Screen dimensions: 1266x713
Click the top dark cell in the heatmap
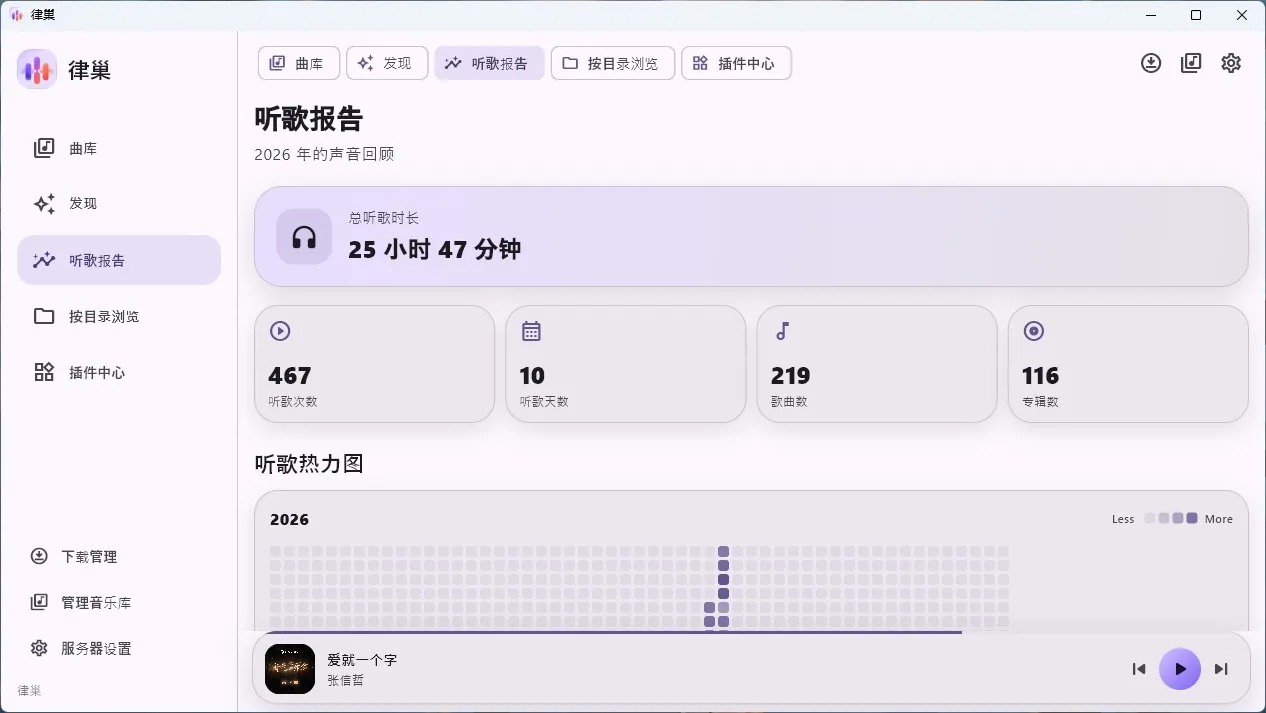tap(723, 551)
